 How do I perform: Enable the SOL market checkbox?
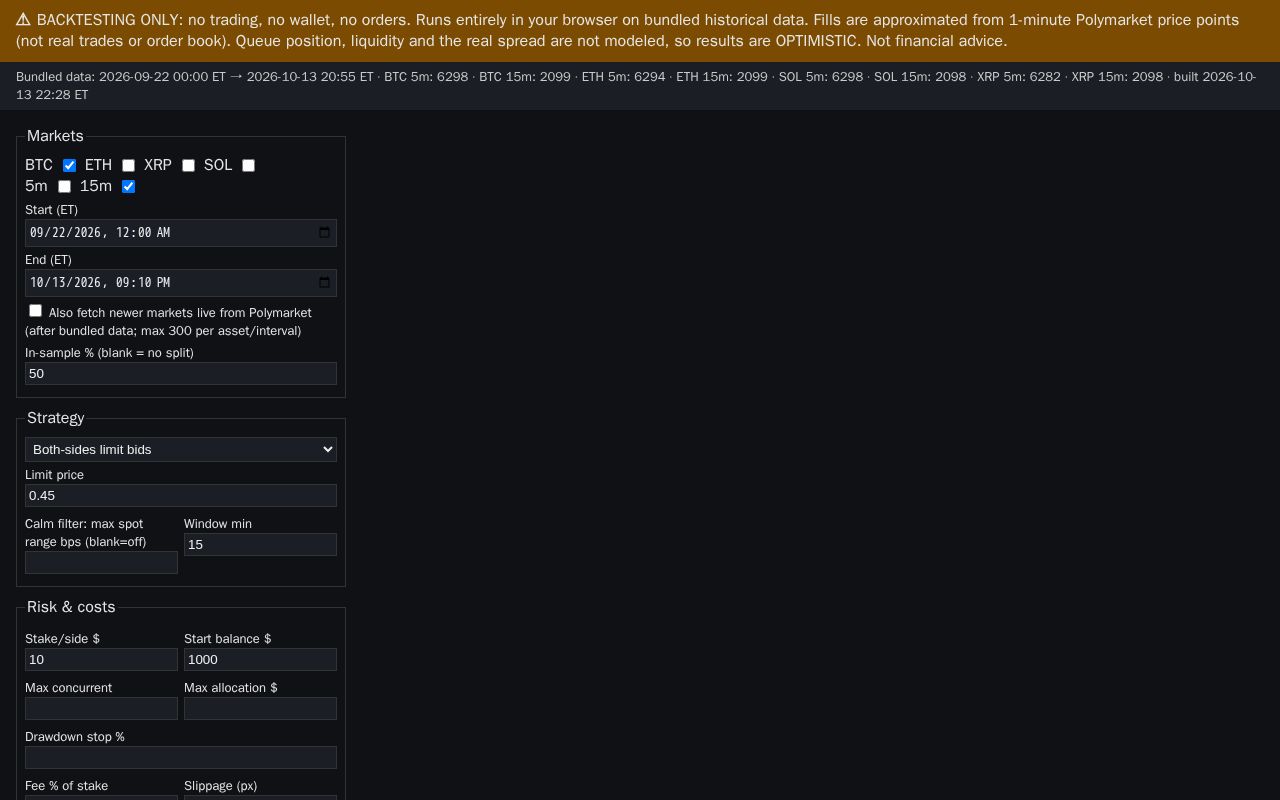(x=248, y=165)
